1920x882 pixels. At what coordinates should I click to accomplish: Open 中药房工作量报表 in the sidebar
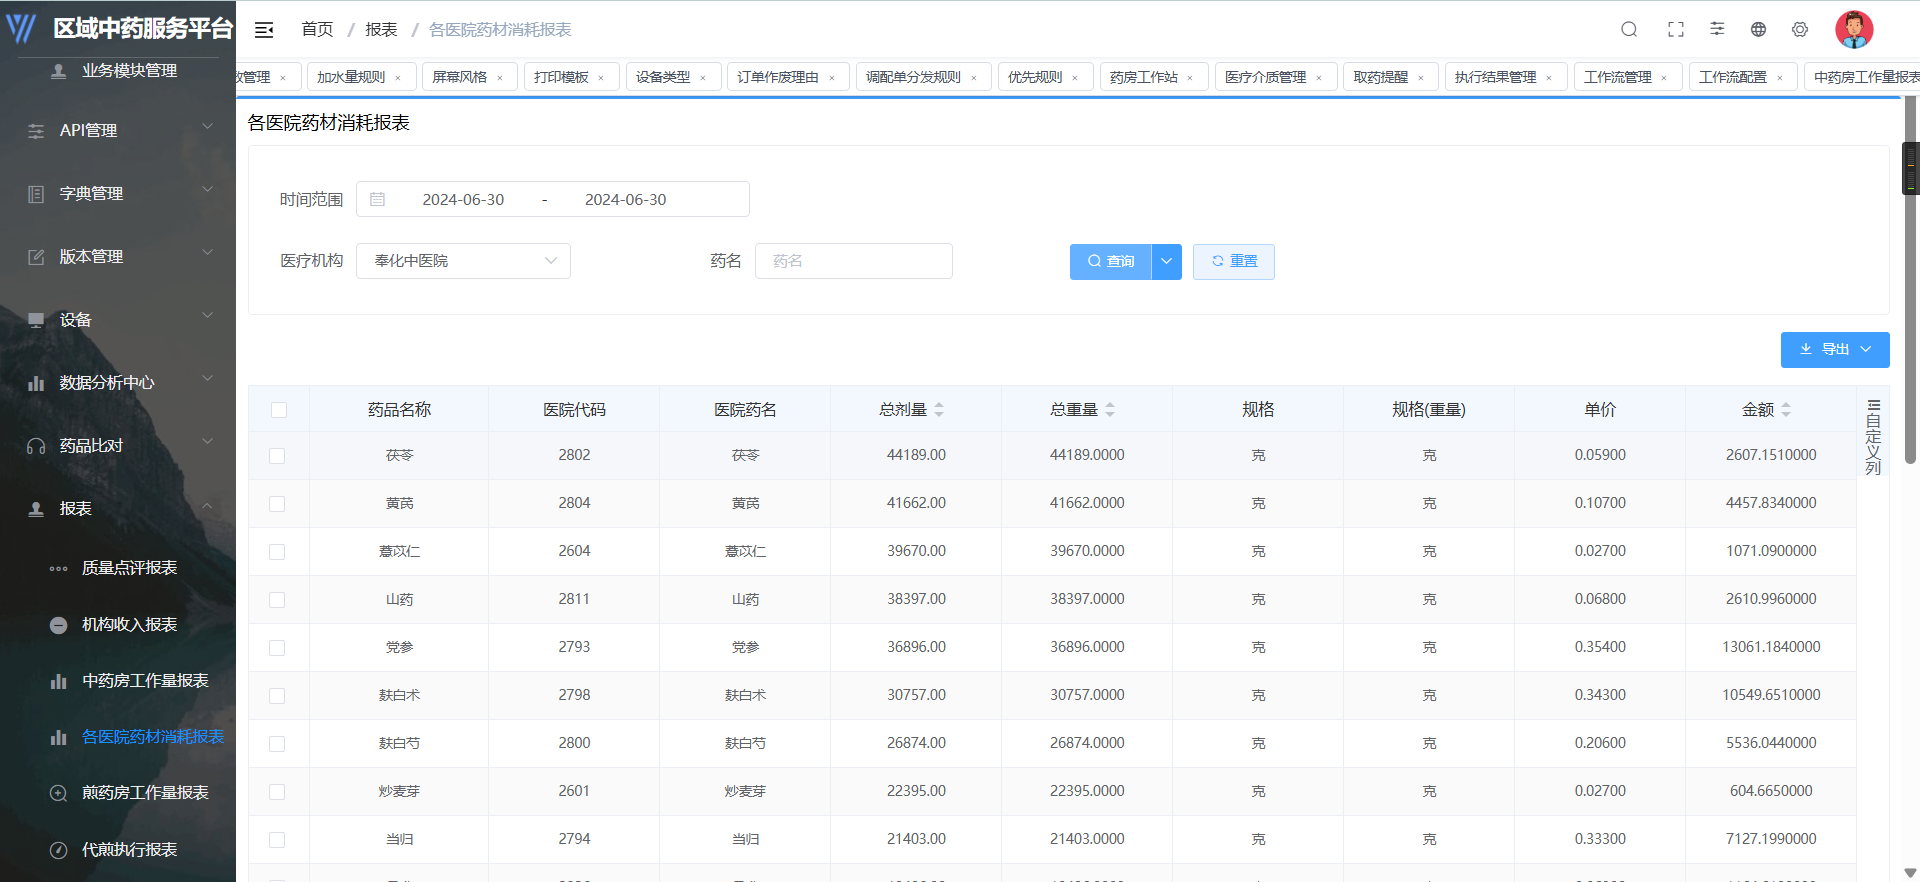[145, 680]
